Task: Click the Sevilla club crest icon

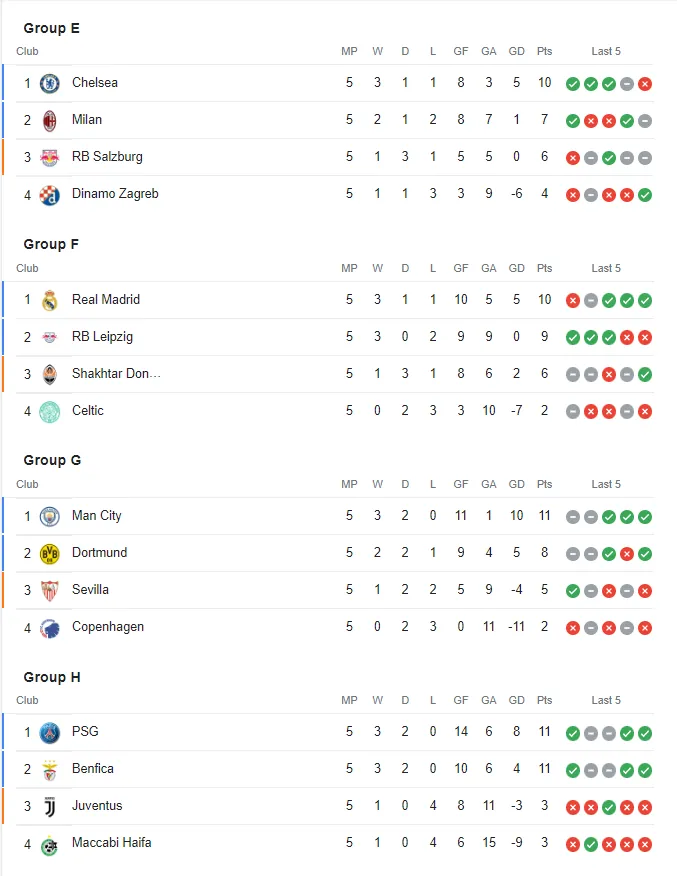Action: 50,590
